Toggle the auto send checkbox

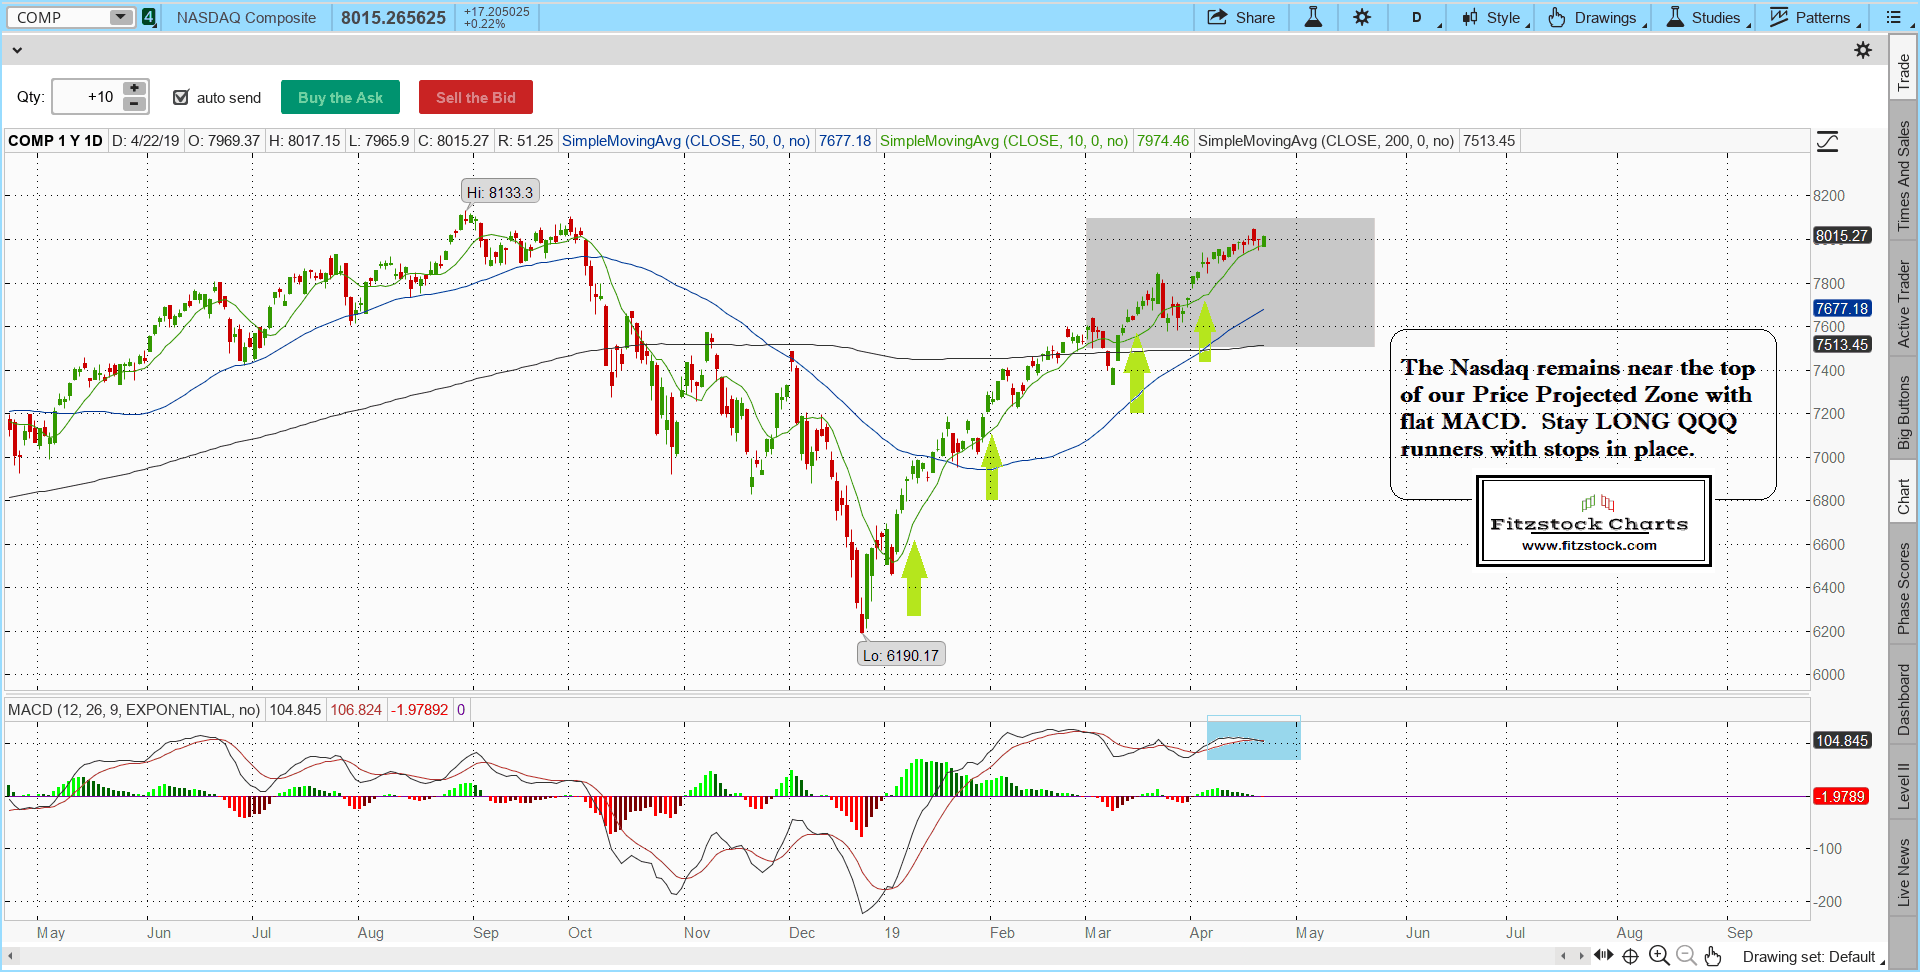[x=181, y=97]
